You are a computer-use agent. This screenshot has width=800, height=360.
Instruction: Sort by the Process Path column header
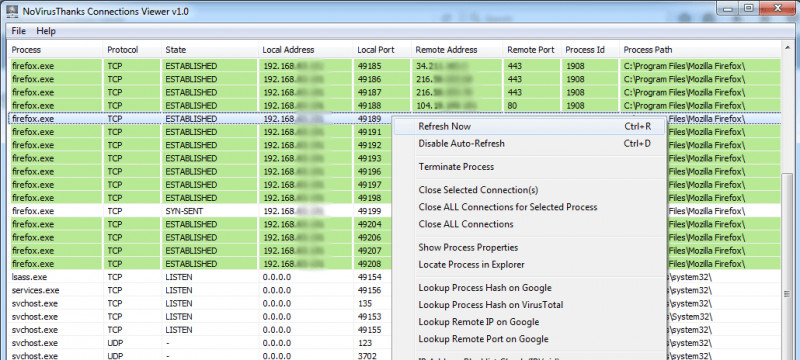[700, 50]
